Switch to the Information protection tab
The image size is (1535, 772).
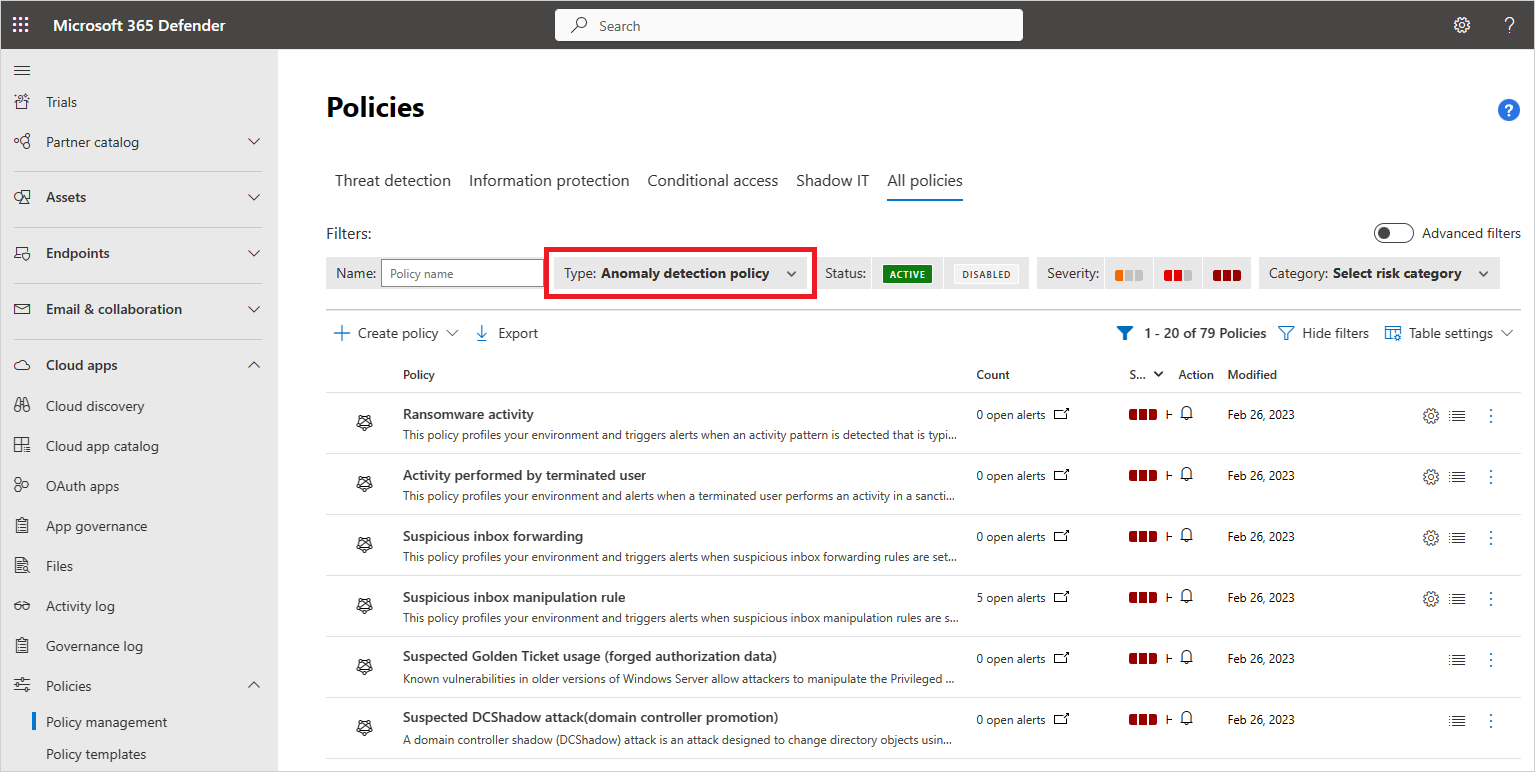pos(549,181)
